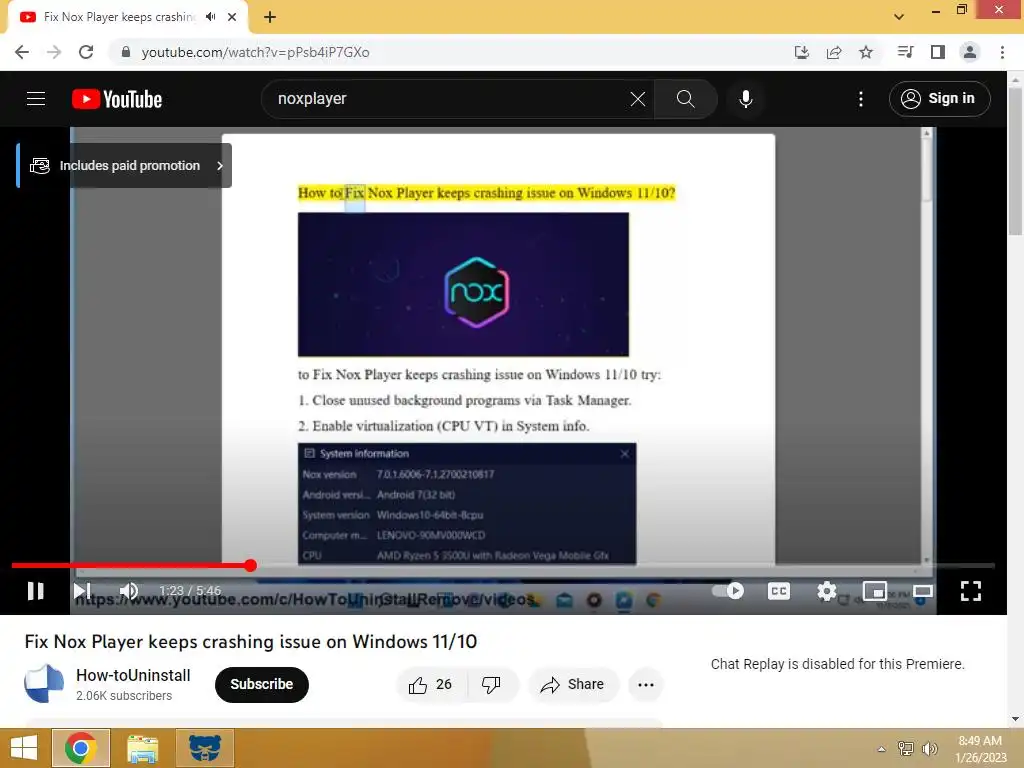Viewport: 1024px width, 768px height.
Task: Mute the video player volume
Action: [x=129, y=591]
